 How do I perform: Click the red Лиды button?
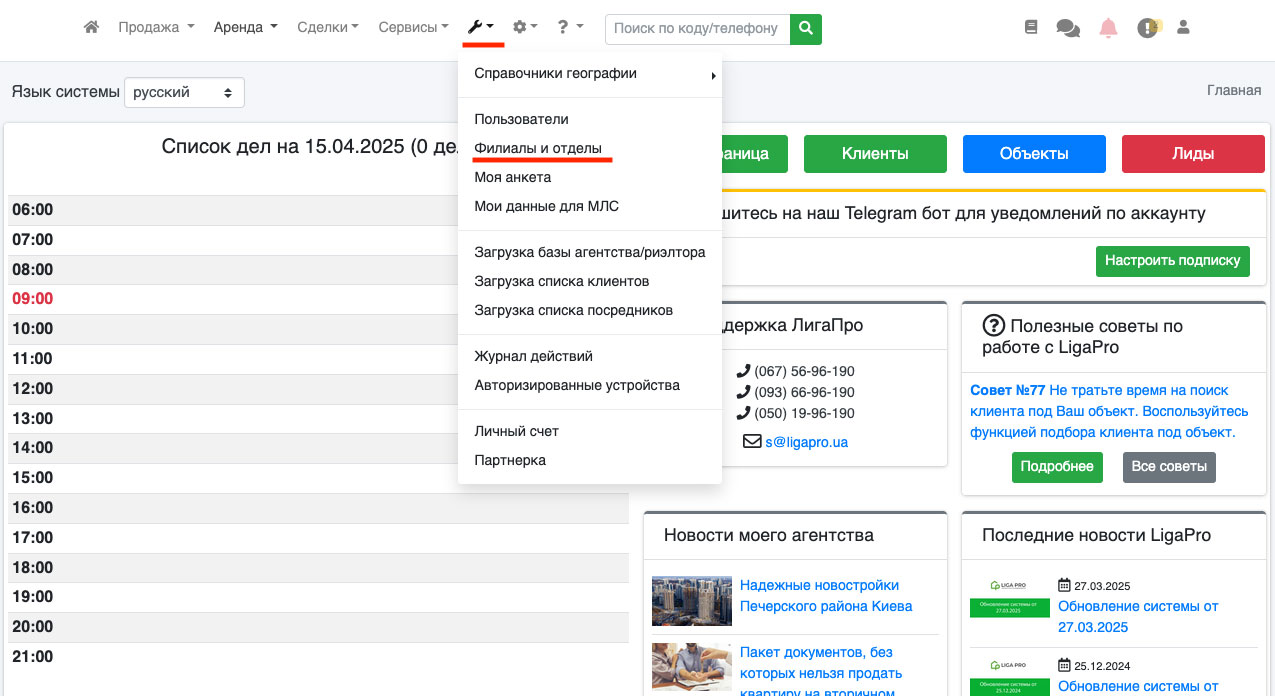tap(1192, 154)
